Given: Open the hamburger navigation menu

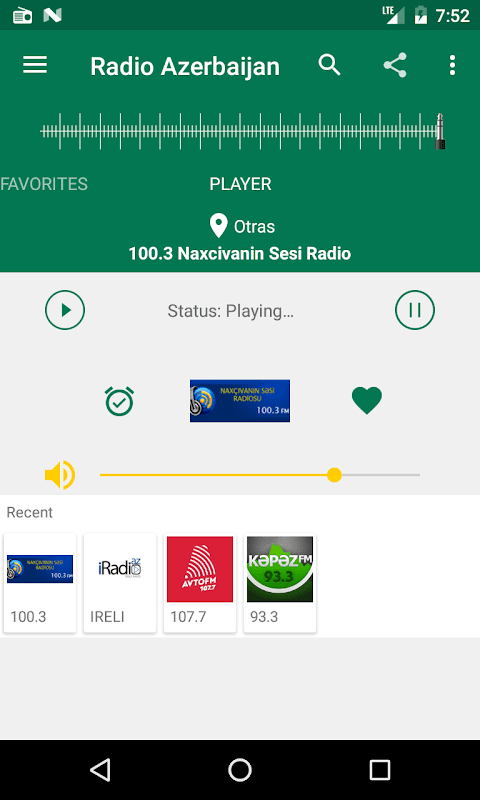Looking at the screenshot, I should (35, 65).
